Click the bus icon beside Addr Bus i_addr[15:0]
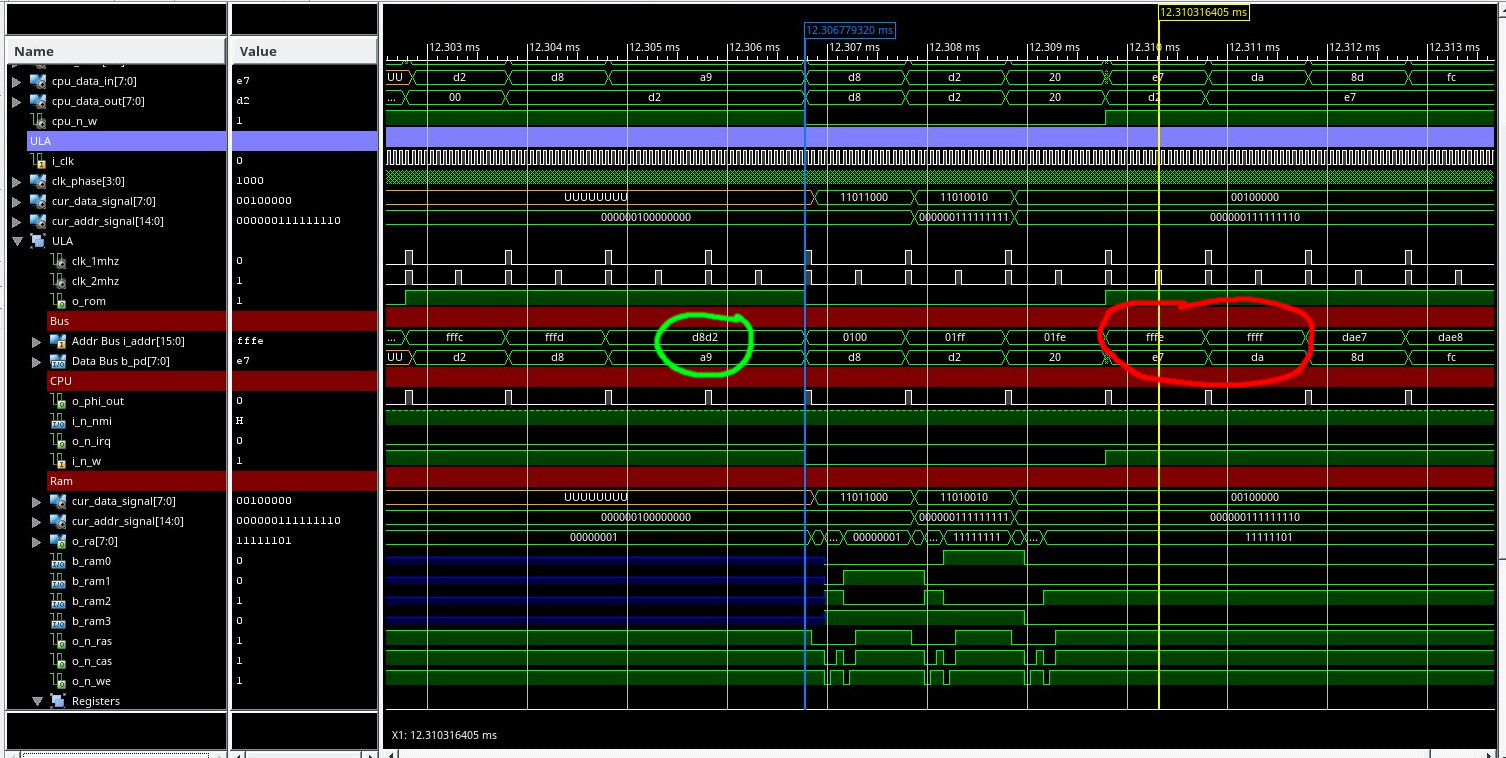Viewport: 1506px width, 758px height. click(x=57, y=341)
